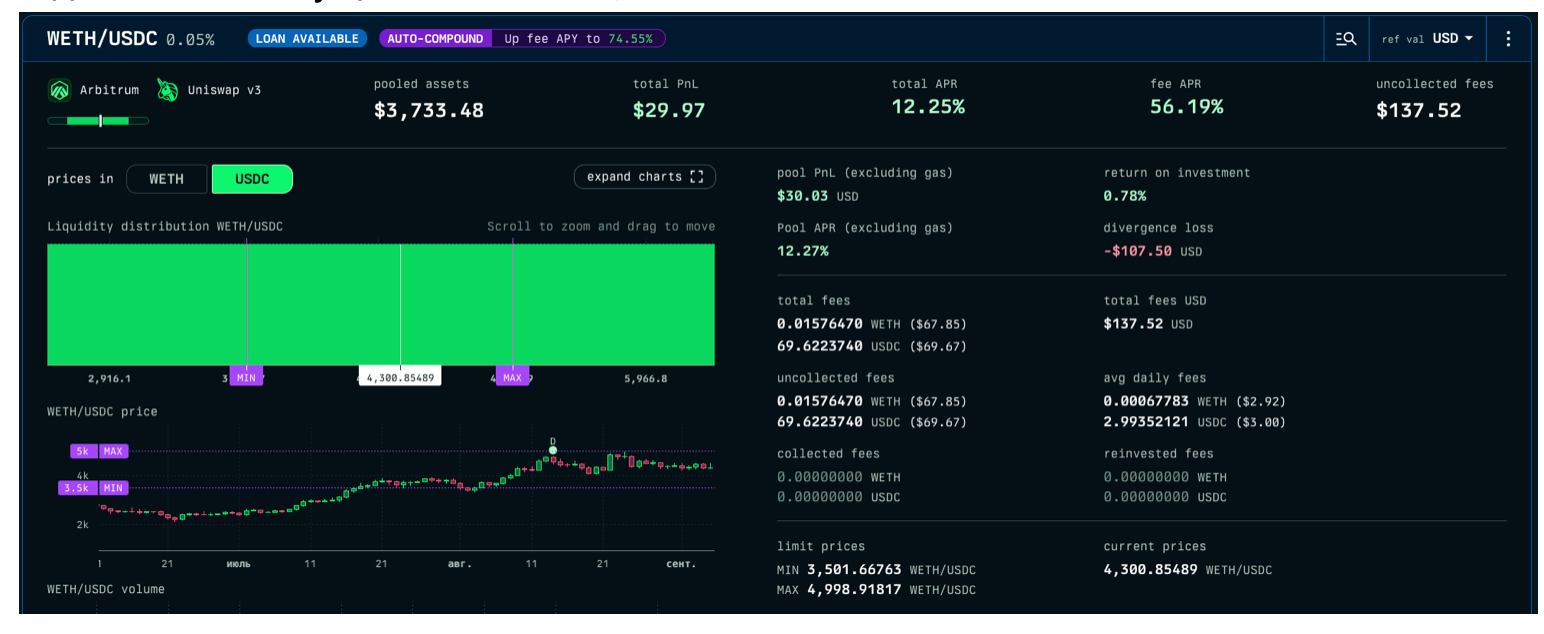This screenshot has height=634, width=1544.
Task: Click the WETH/USDC pool title
Action: (x=103, y=39)
